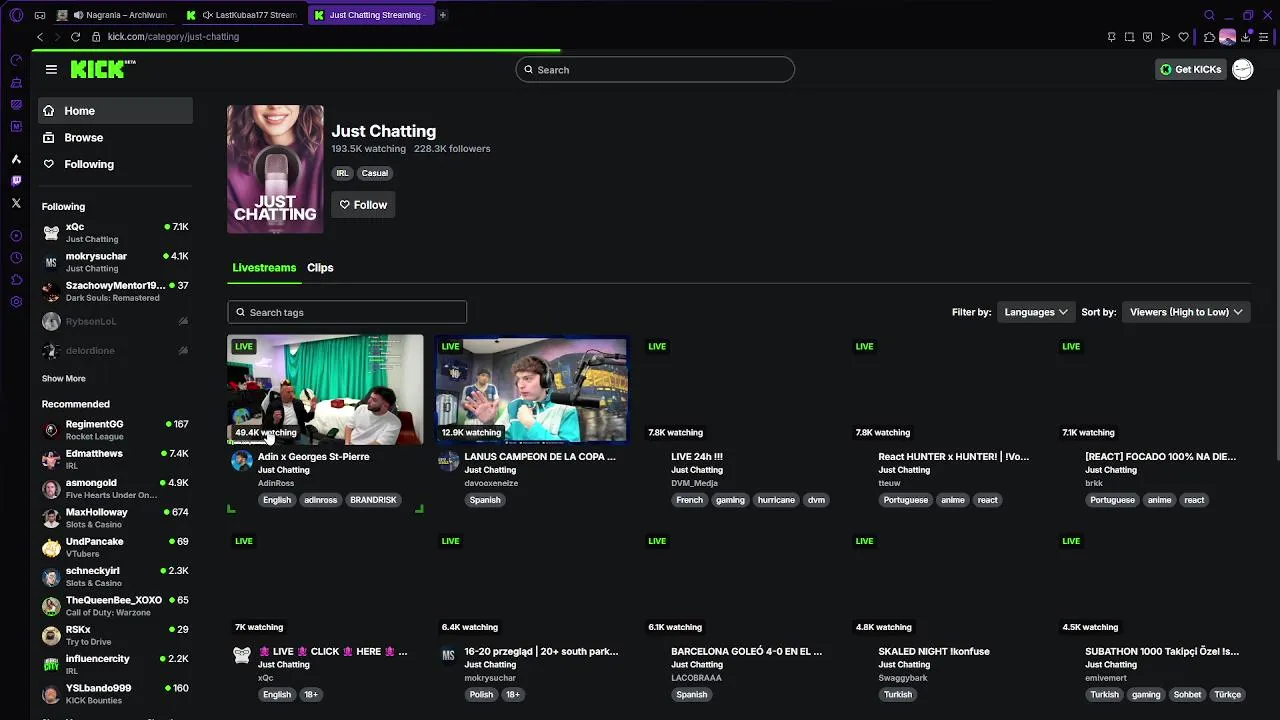Select Browse in the Kick sidebar
1280x720 pixels.
tap(115, 138)
